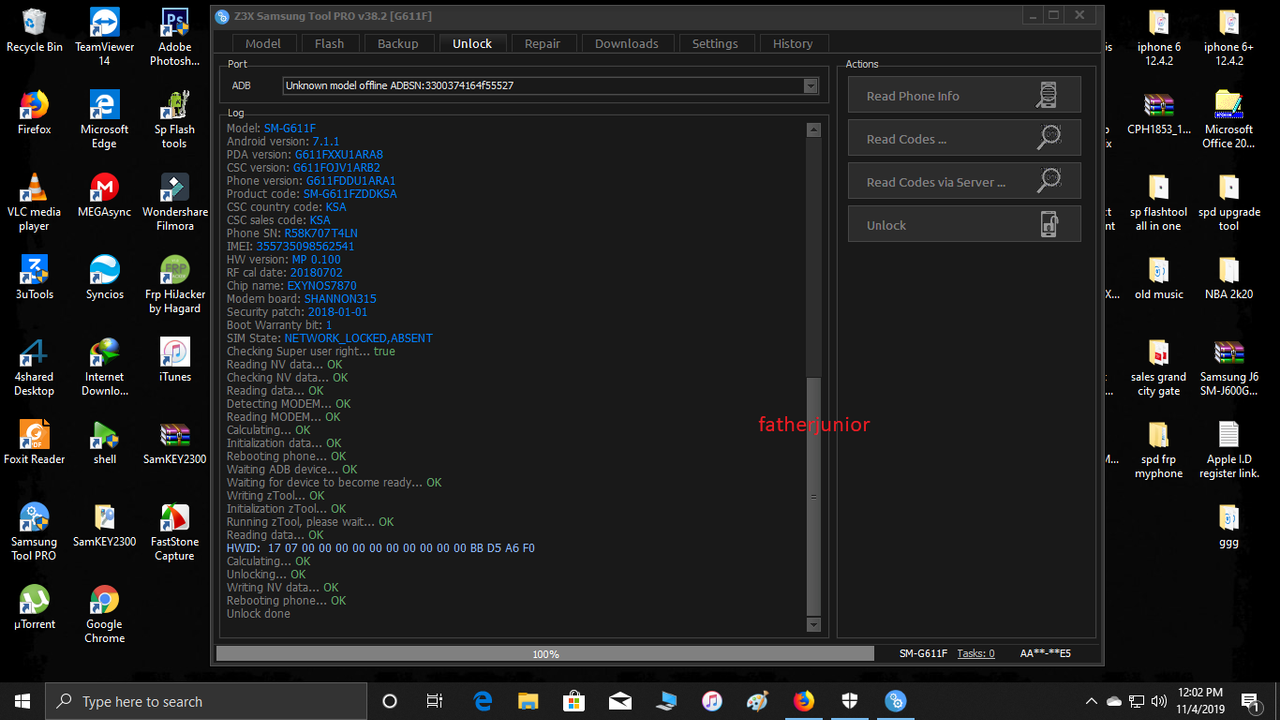Select the spd upgrade tool folder

coord(1229,203)
